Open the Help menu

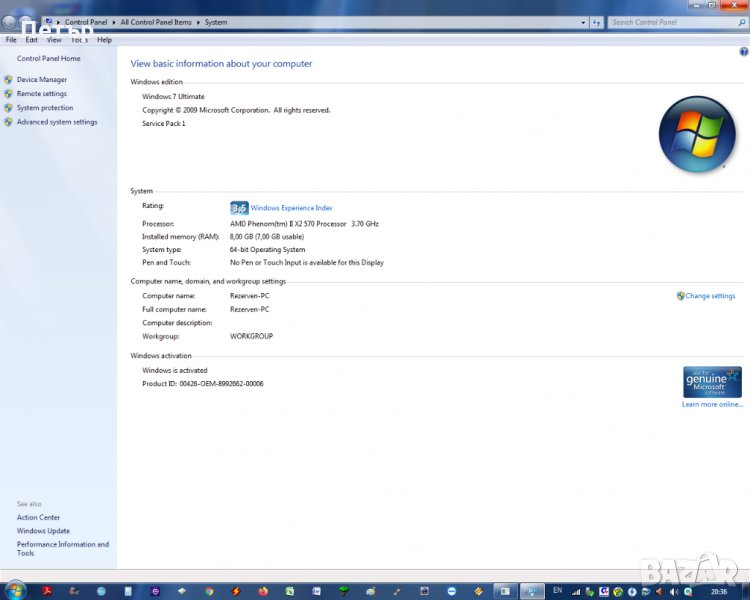click(x=104, y=40)
